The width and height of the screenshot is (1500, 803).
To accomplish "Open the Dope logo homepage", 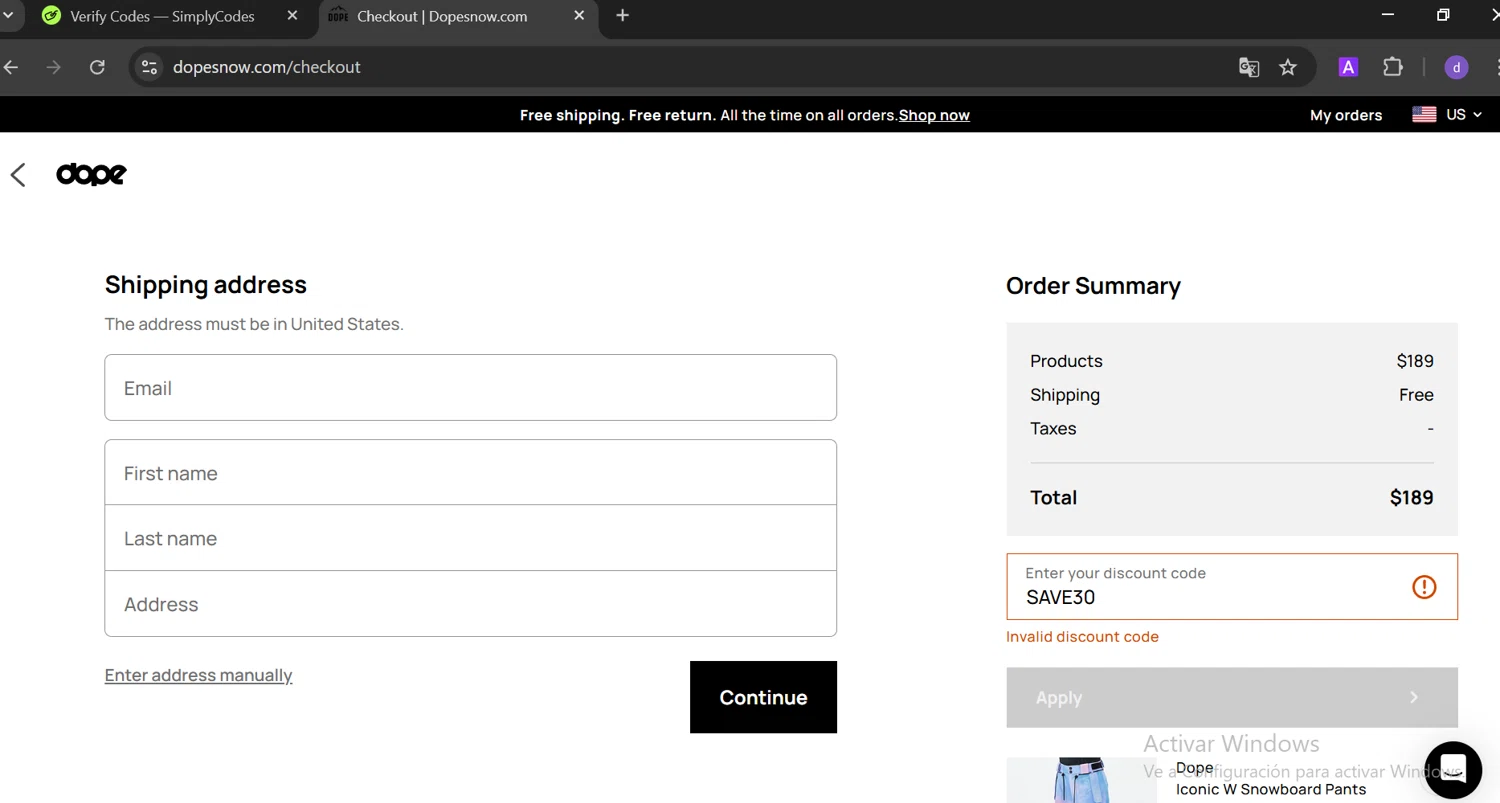I will pos(91,174).
